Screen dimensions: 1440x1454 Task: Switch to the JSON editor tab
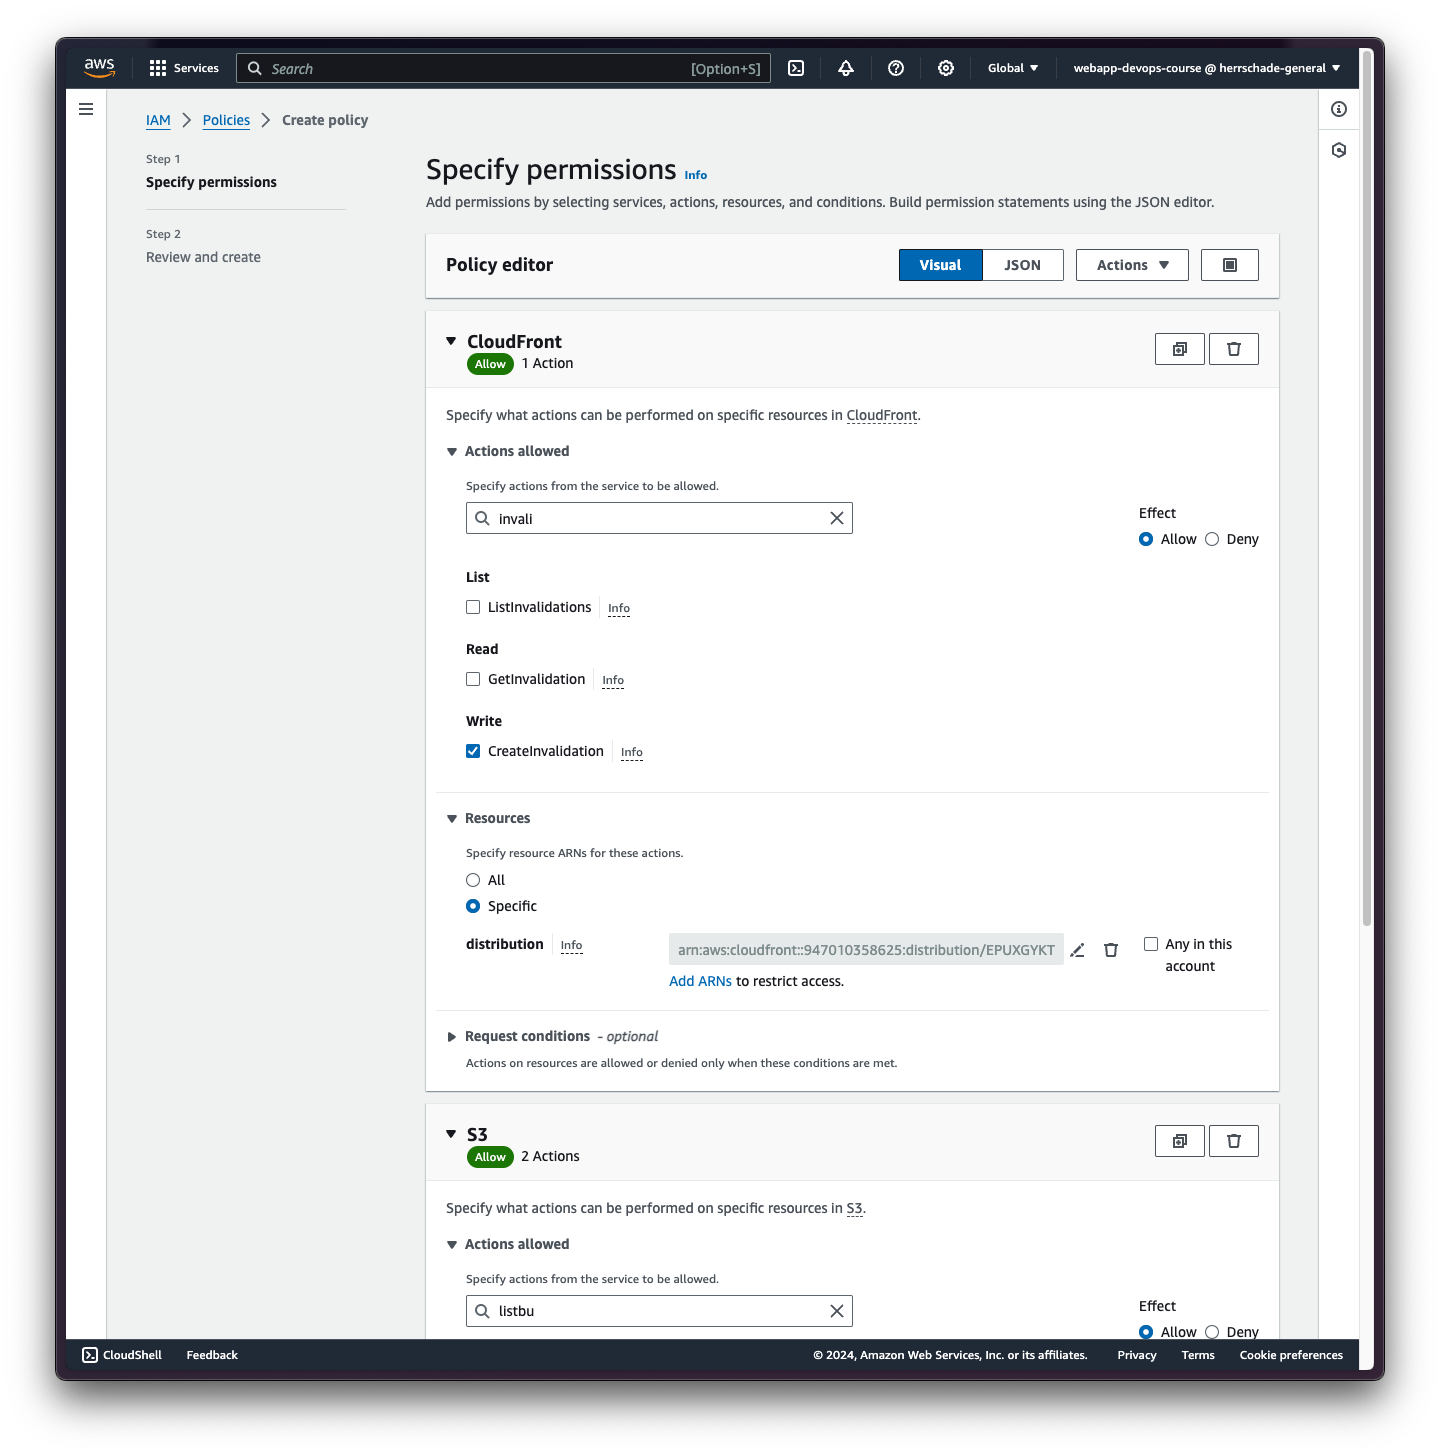[x=1022, y=265]
